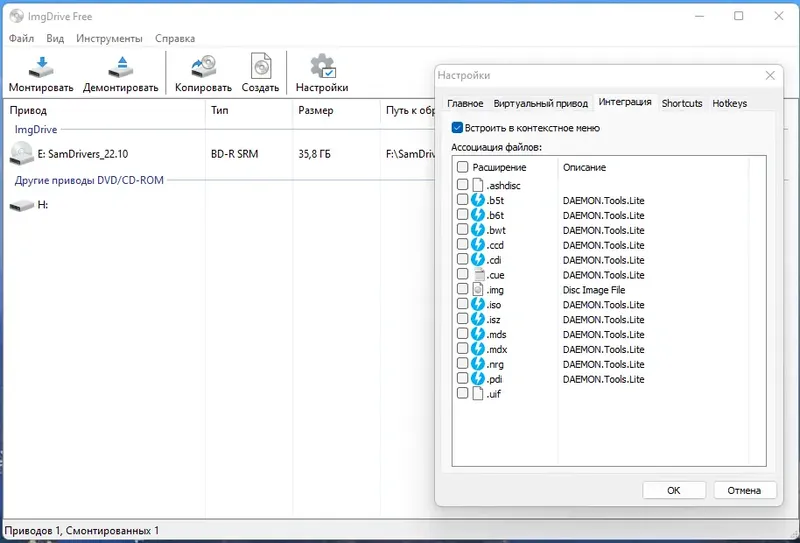Click the status bar text 'Приводов 1, Смонтированных 1'
The width and height of the screenshot is (800, 543).
click(82, 531)
